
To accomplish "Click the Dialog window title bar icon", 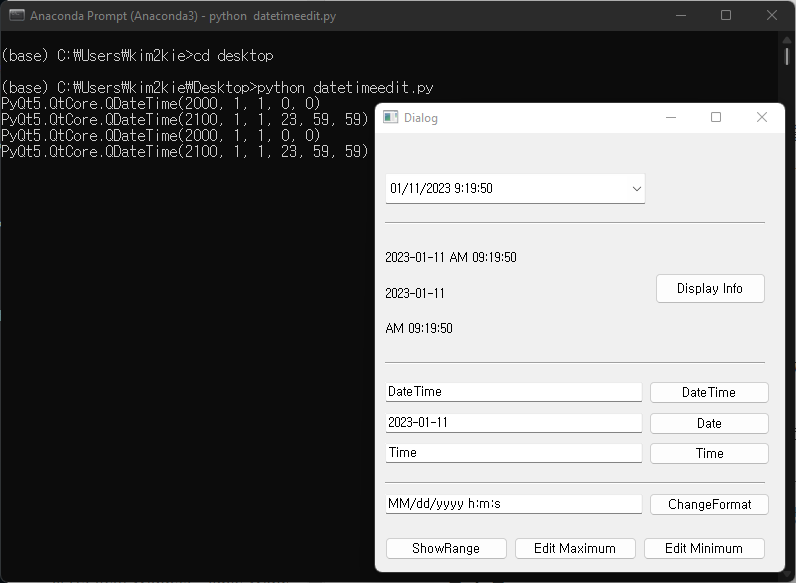I will (390, 117).
